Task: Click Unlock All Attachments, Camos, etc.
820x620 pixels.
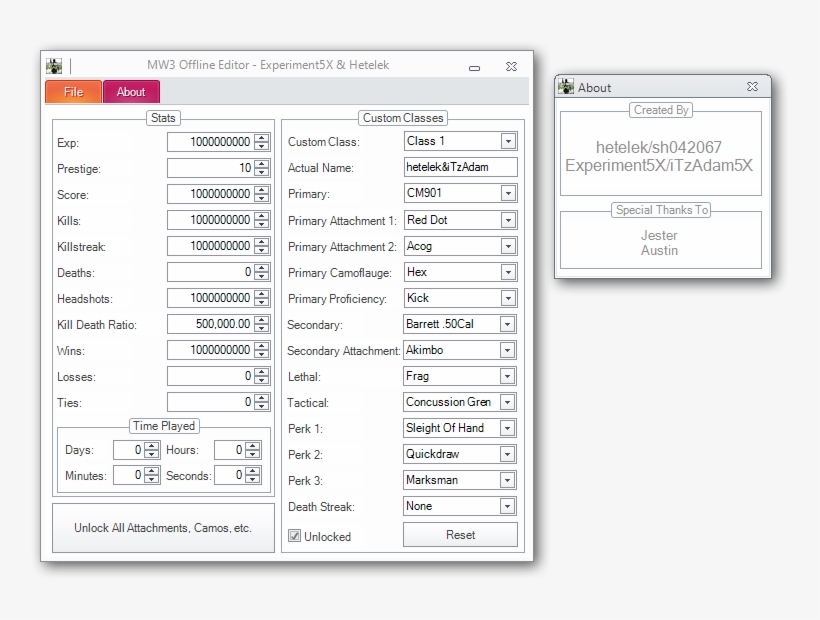Action: tap(163, 528)
